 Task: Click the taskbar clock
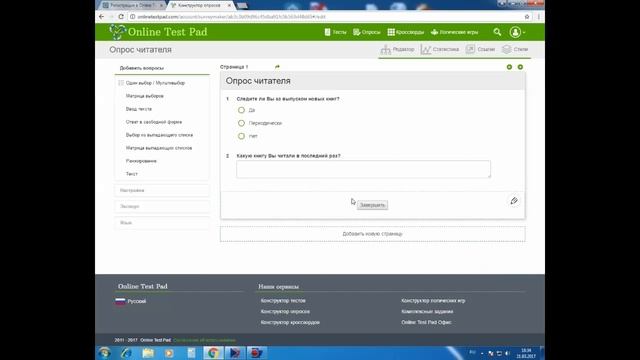pyautogui.click(x=526, y=353)
